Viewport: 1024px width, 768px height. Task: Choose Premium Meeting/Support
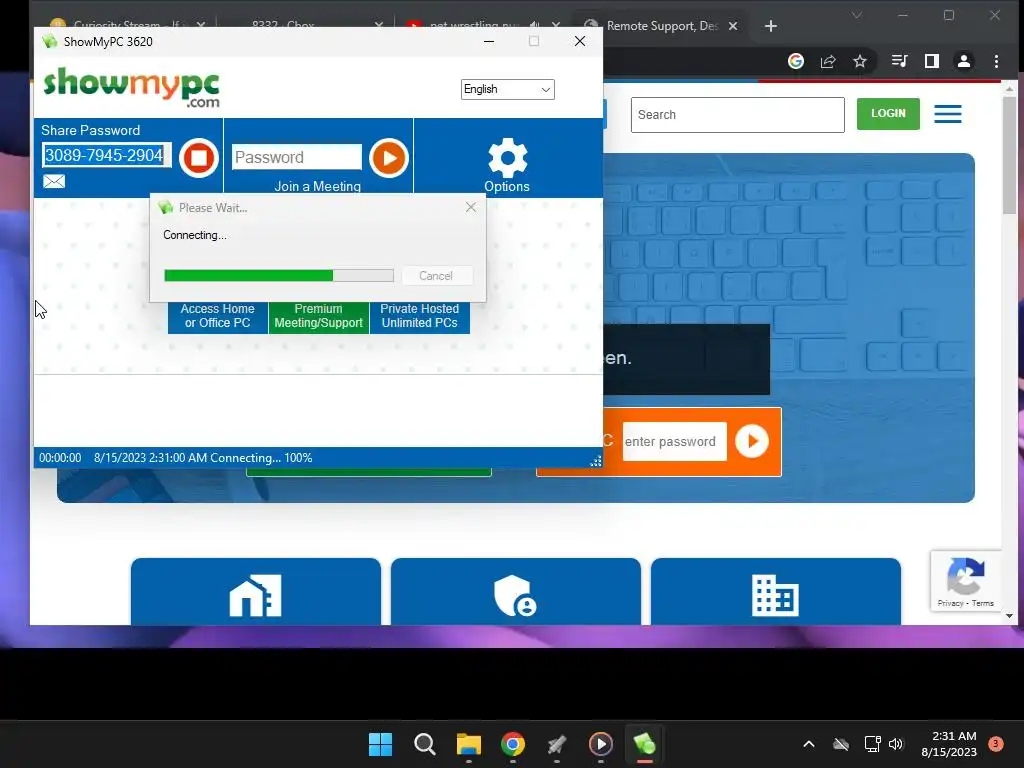319,316
